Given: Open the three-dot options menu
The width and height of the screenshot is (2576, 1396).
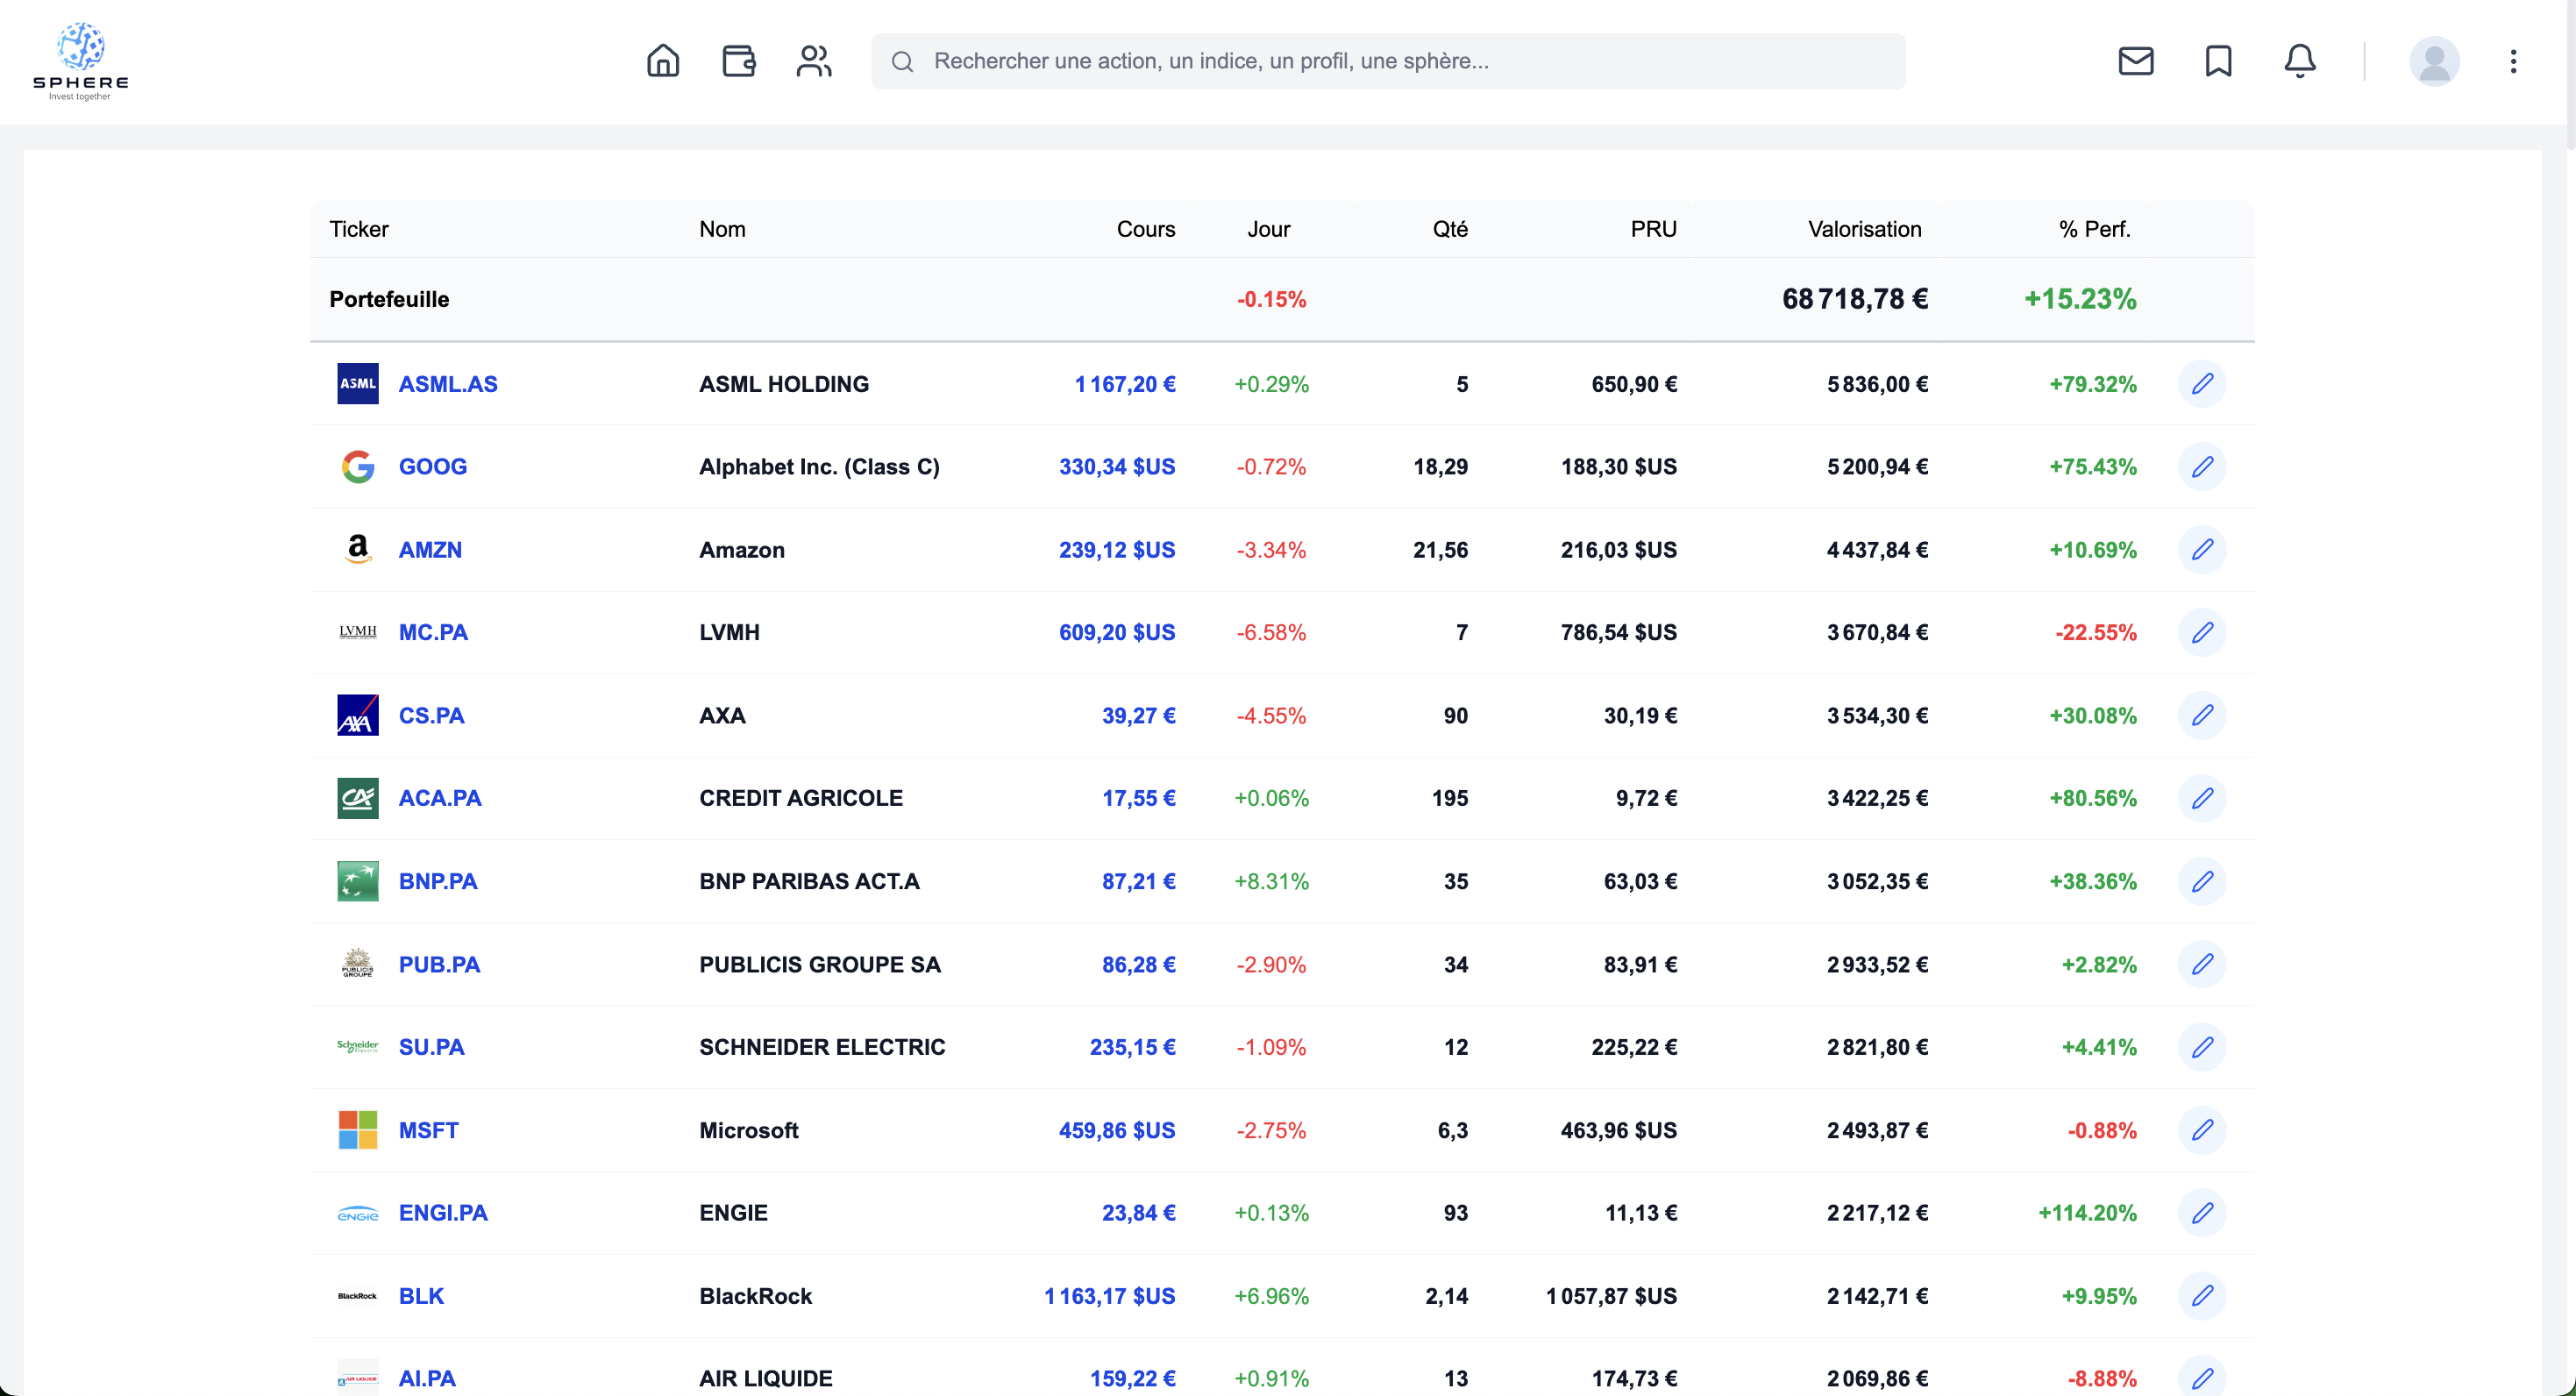Looking at the screenshot, I should [2512, 61].
